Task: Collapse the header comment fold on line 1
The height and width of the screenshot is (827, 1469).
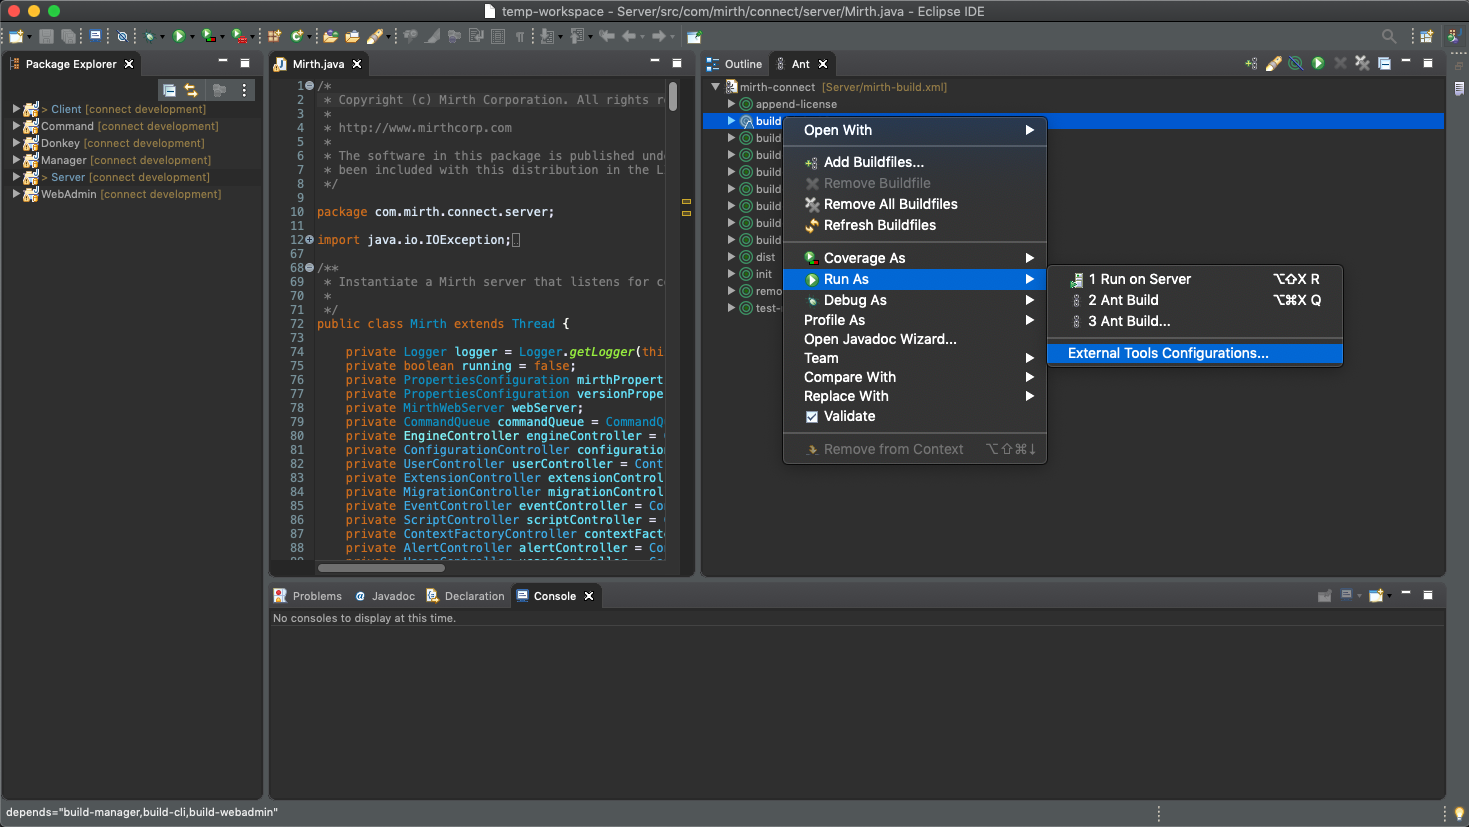Action: pos(310,86)
